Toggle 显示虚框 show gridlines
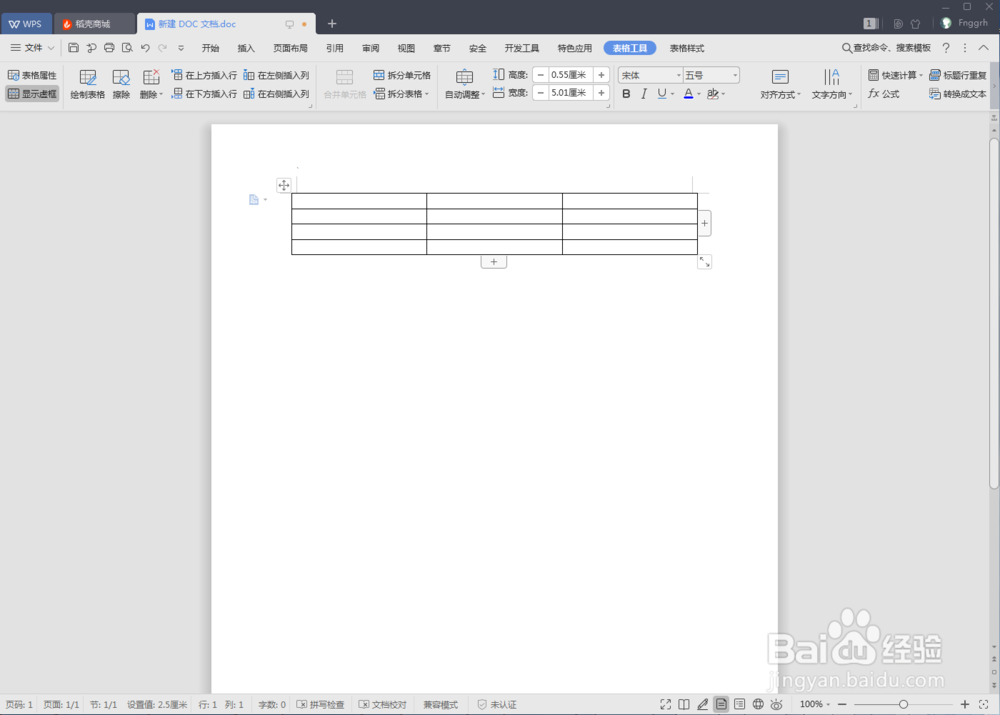This screenshot has height=715, width=1000. 32,94
